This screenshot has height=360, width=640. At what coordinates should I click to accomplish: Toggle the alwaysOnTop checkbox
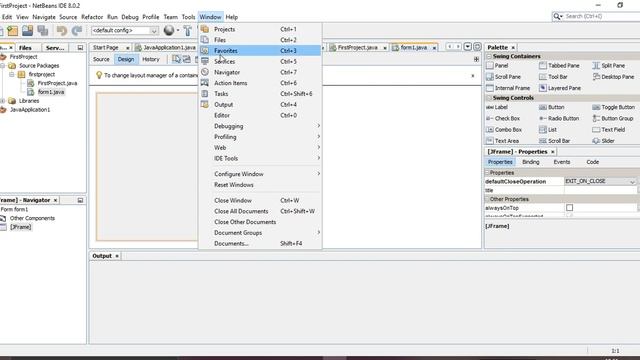click(569, 208)
